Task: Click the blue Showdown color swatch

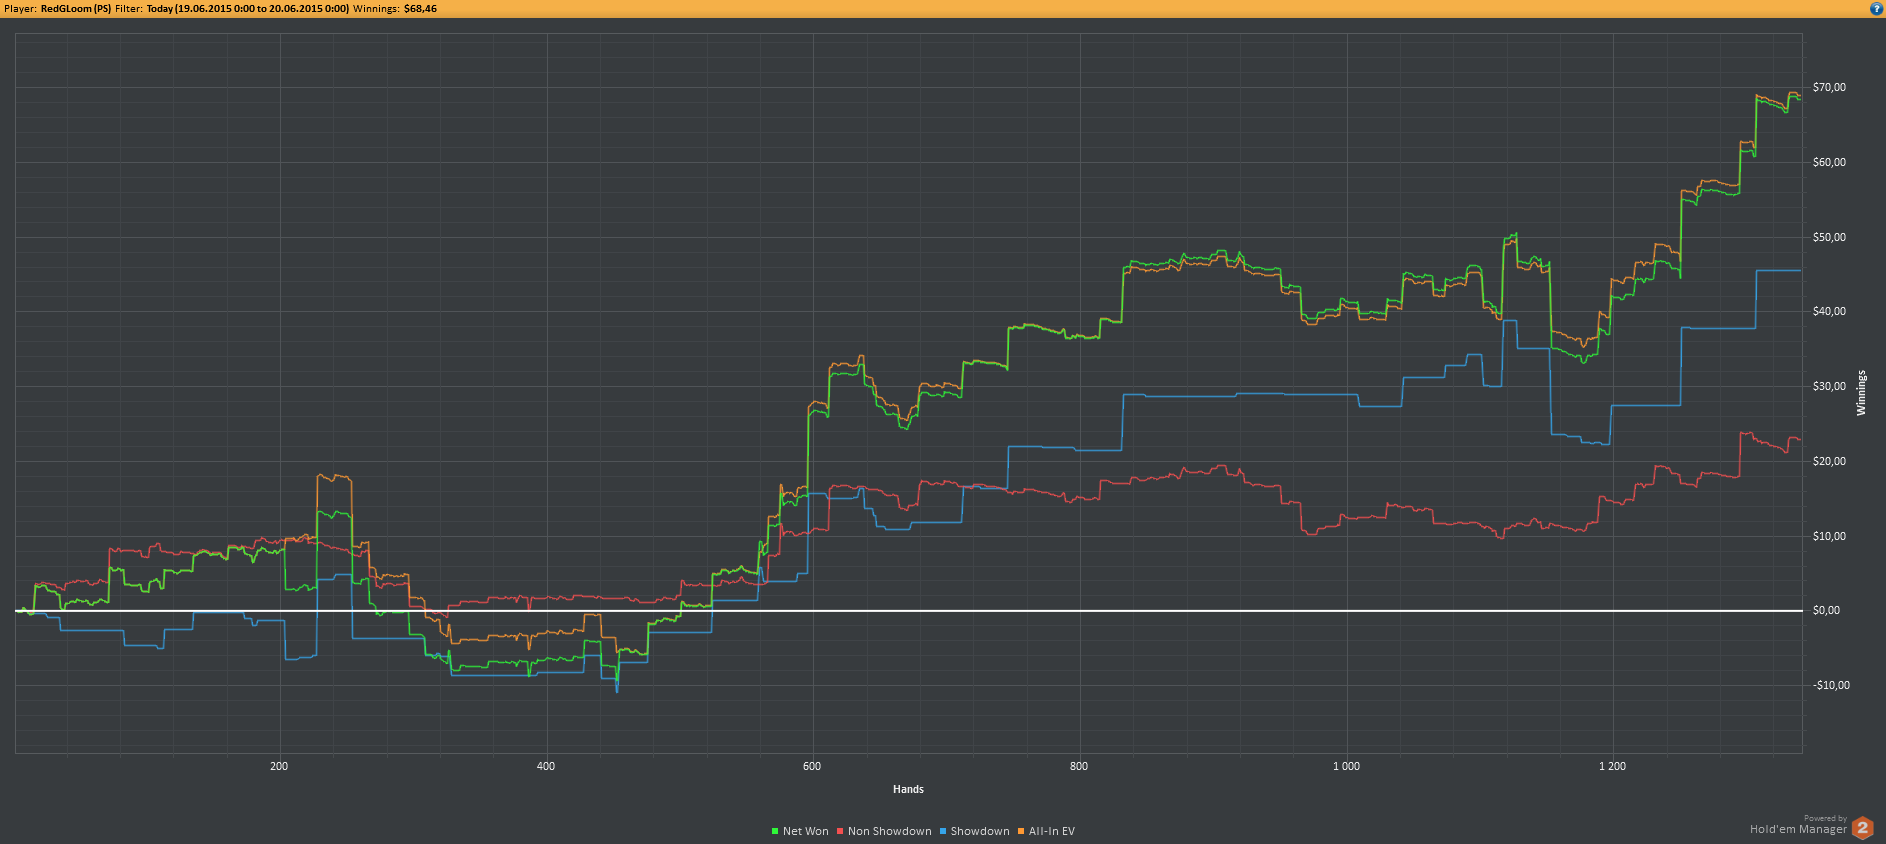Action: coord(943,831)
